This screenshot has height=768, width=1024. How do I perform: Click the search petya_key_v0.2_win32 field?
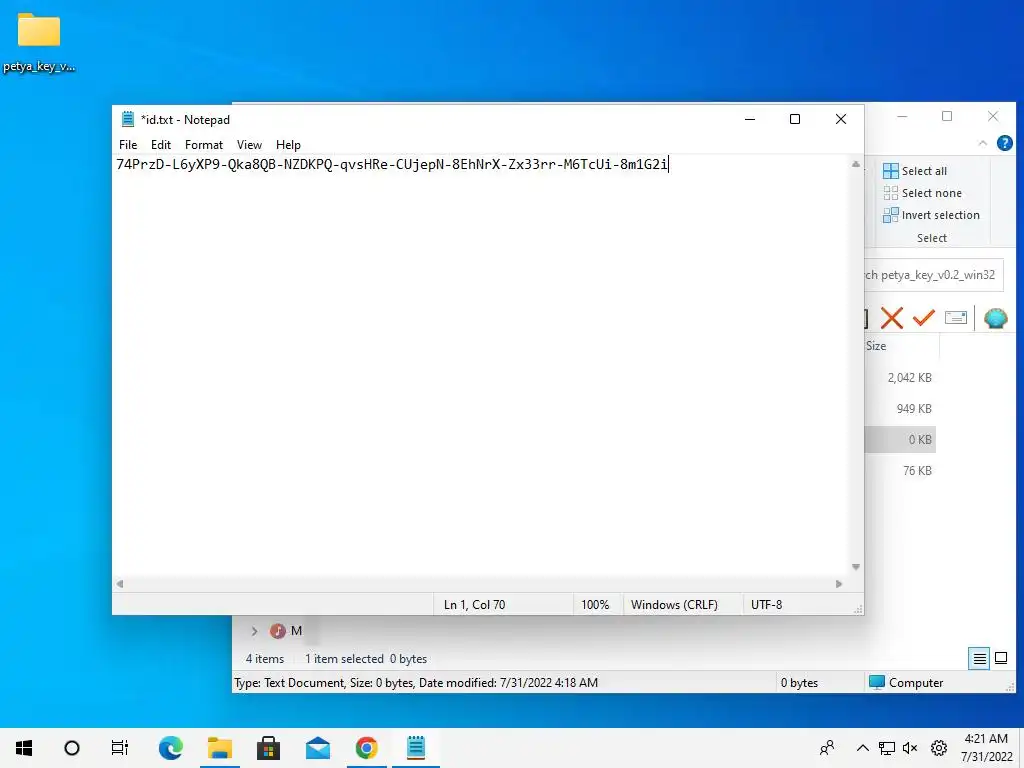click(x=934, y=275)
